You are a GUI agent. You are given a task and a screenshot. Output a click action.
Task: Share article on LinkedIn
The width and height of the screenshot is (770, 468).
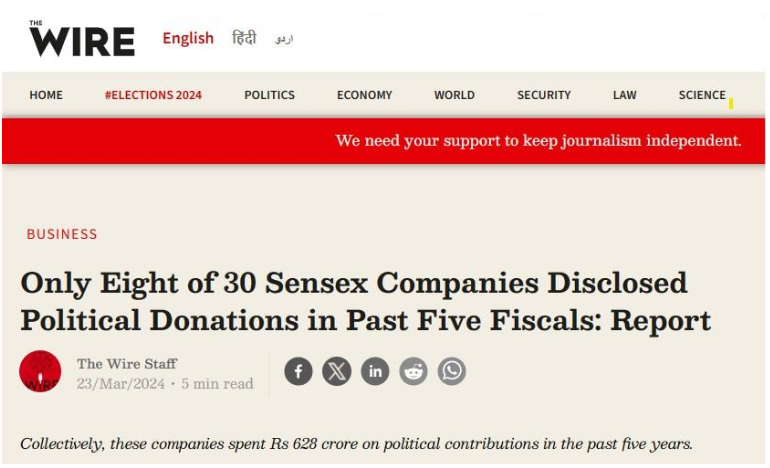[x=375, y=372]
